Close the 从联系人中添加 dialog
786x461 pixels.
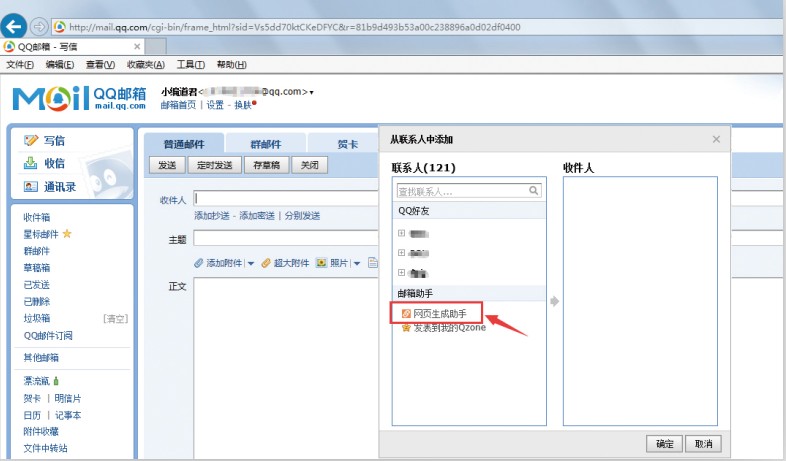[716, 140]
